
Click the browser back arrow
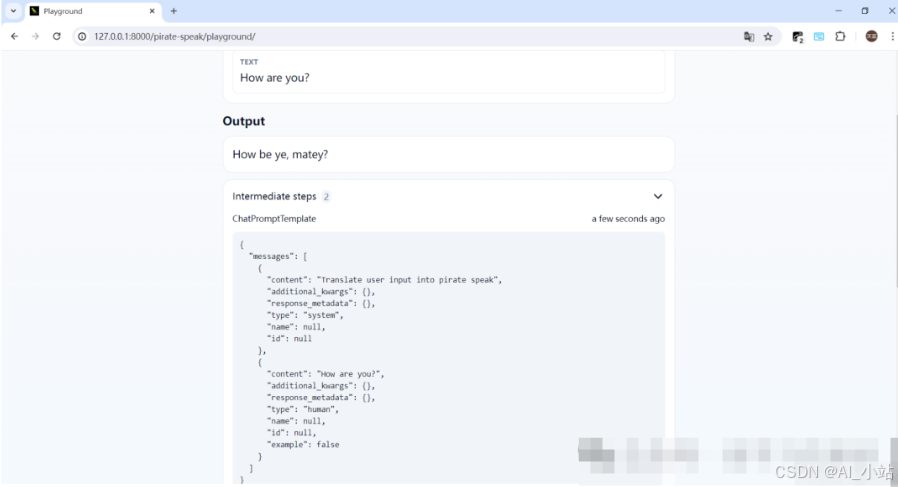point(14,36)
